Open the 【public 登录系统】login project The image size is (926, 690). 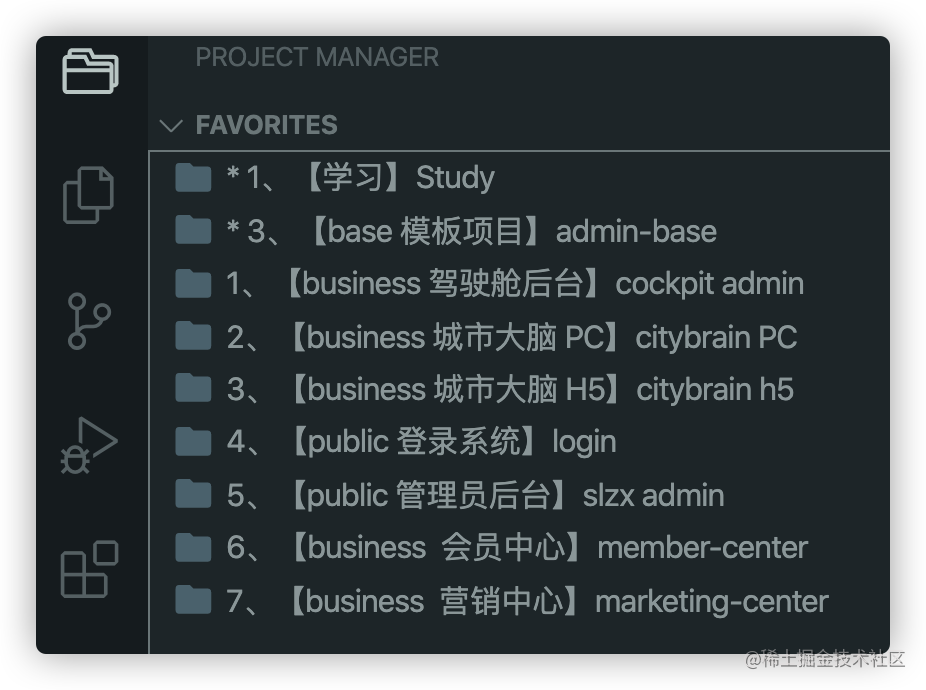(519, 442)
